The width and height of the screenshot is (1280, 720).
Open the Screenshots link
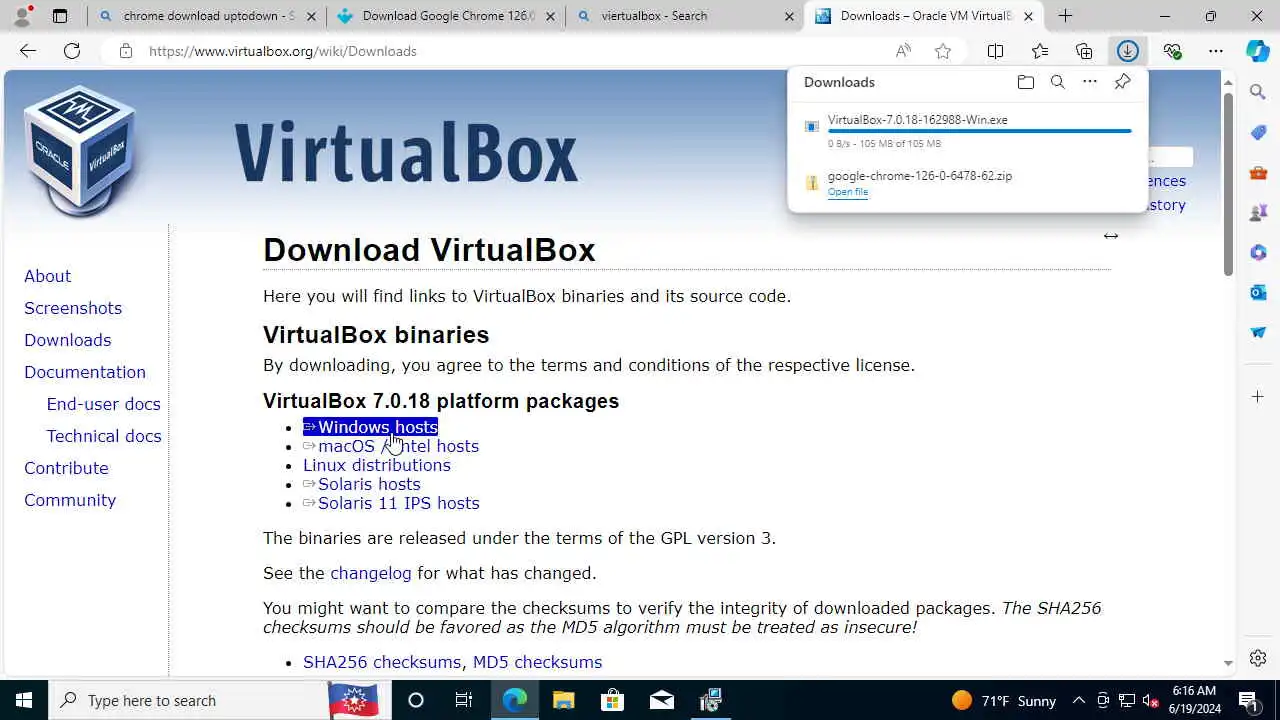[73, 308]
